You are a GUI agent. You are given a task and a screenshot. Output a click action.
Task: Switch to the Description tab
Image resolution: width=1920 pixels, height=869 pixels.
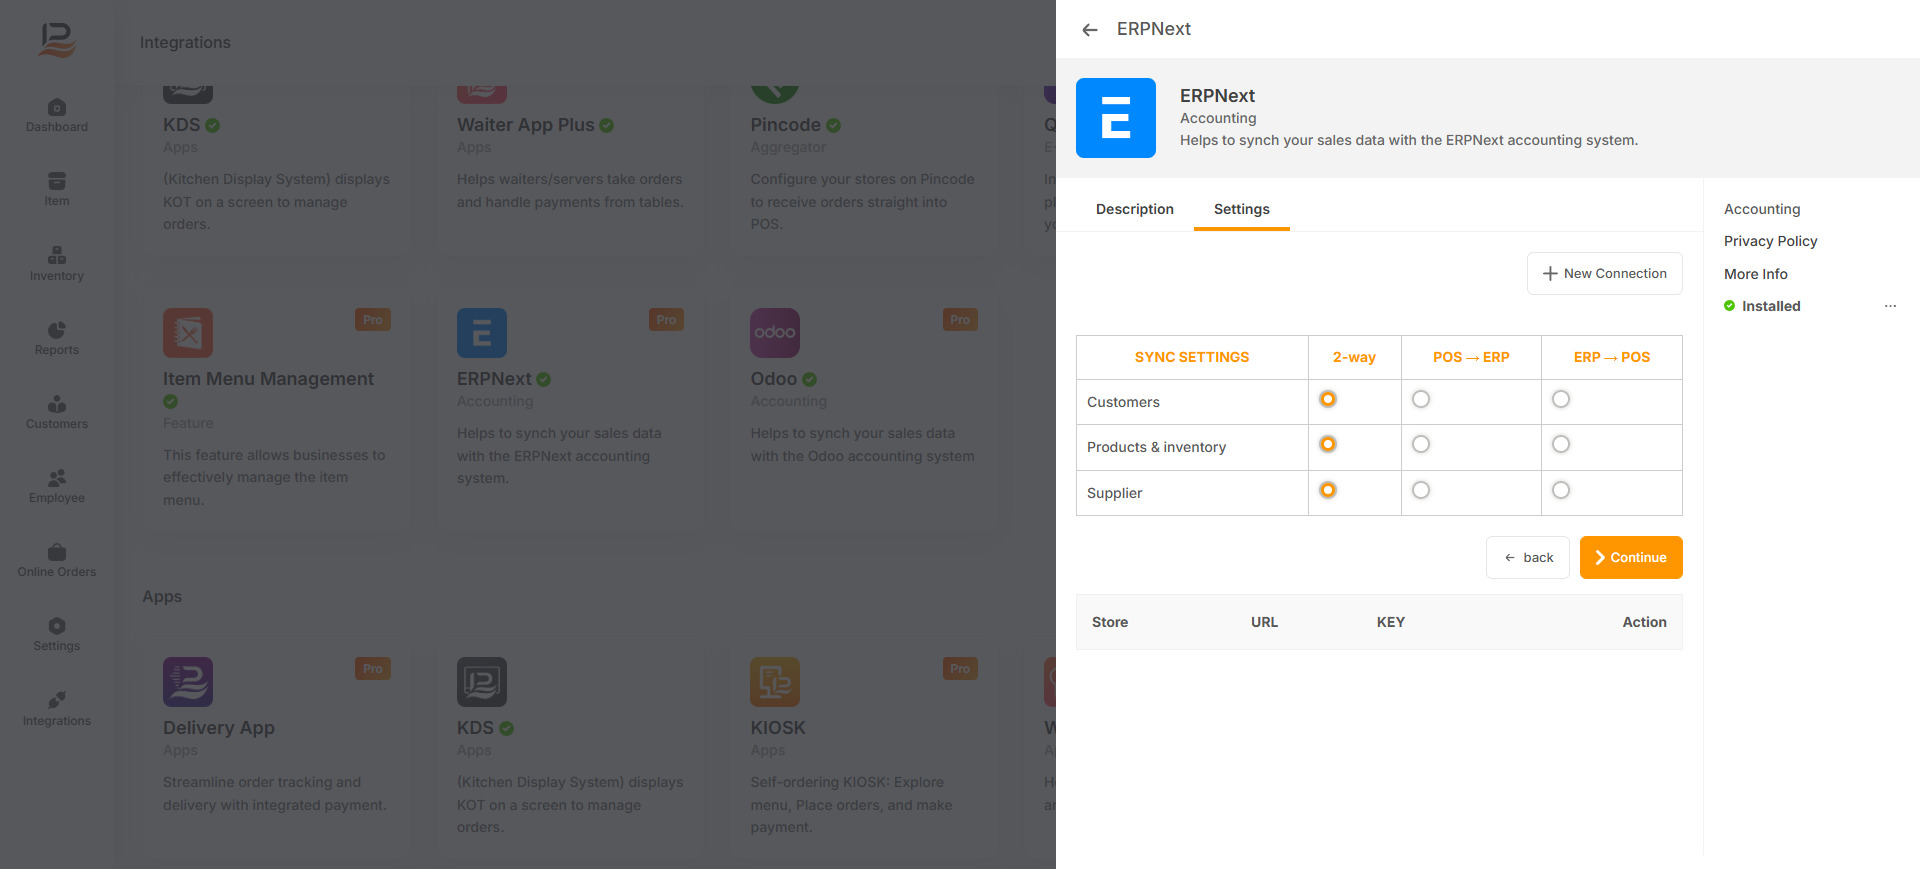point(1134,209)
